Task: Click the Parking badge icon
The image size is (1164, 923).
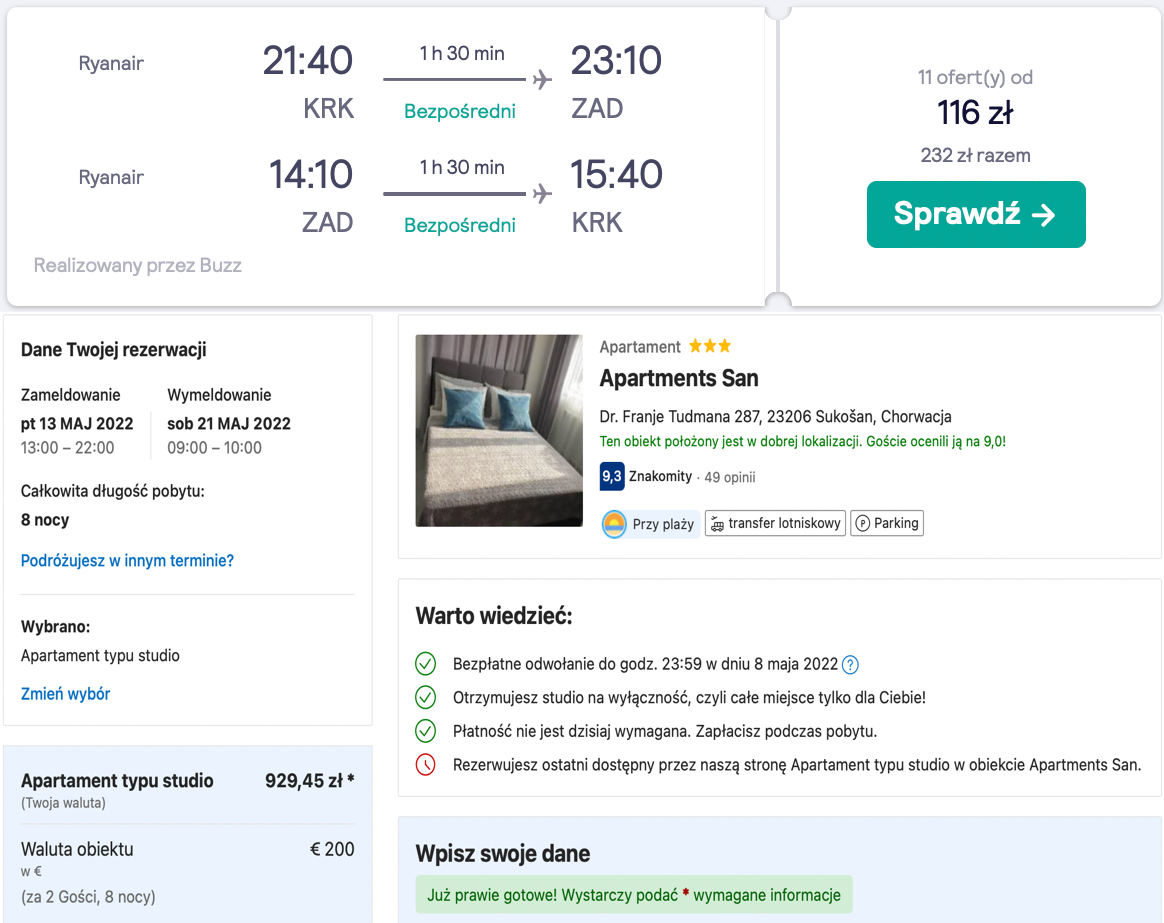Action: 862,523
